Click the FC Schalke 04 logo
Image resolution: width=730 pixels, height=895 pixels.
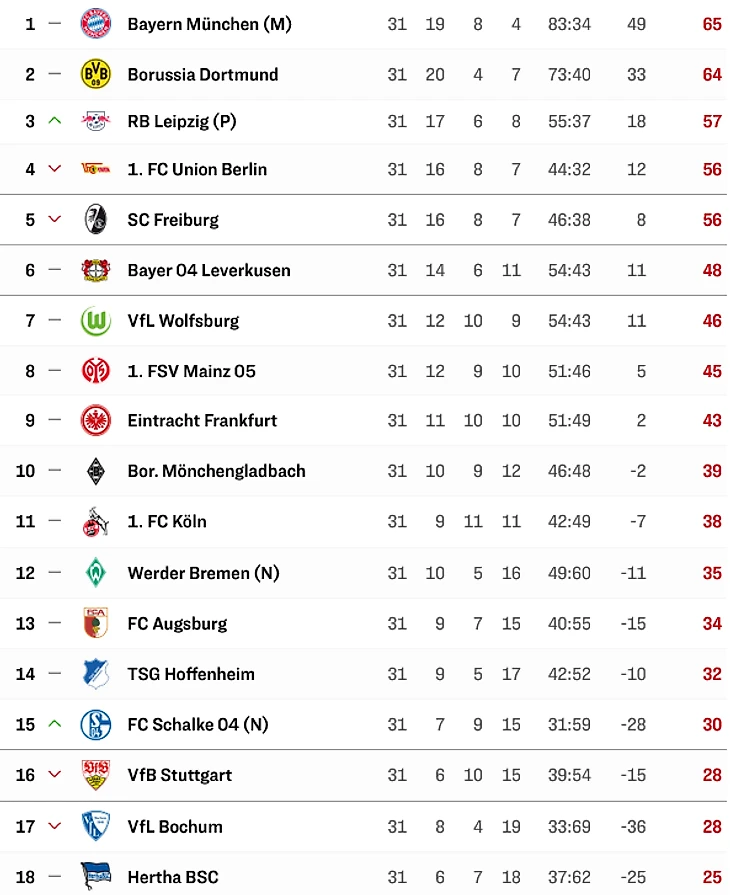click(x=96, y=724)
